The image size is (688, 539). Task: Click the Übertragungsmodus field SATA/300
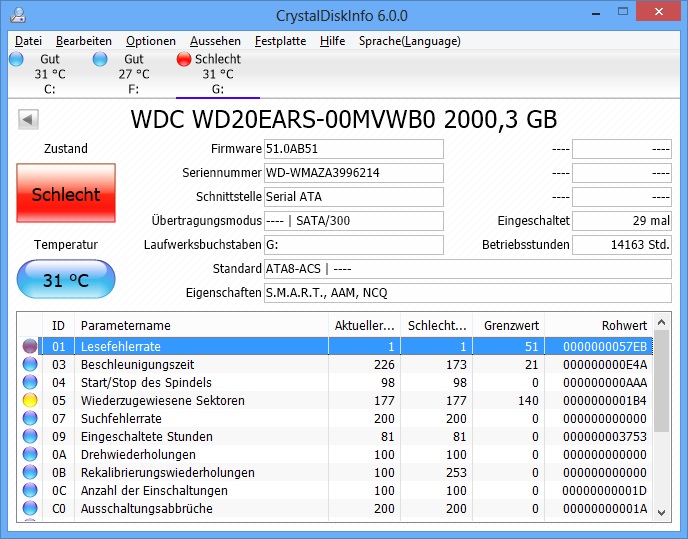click(x=354, y=221)
